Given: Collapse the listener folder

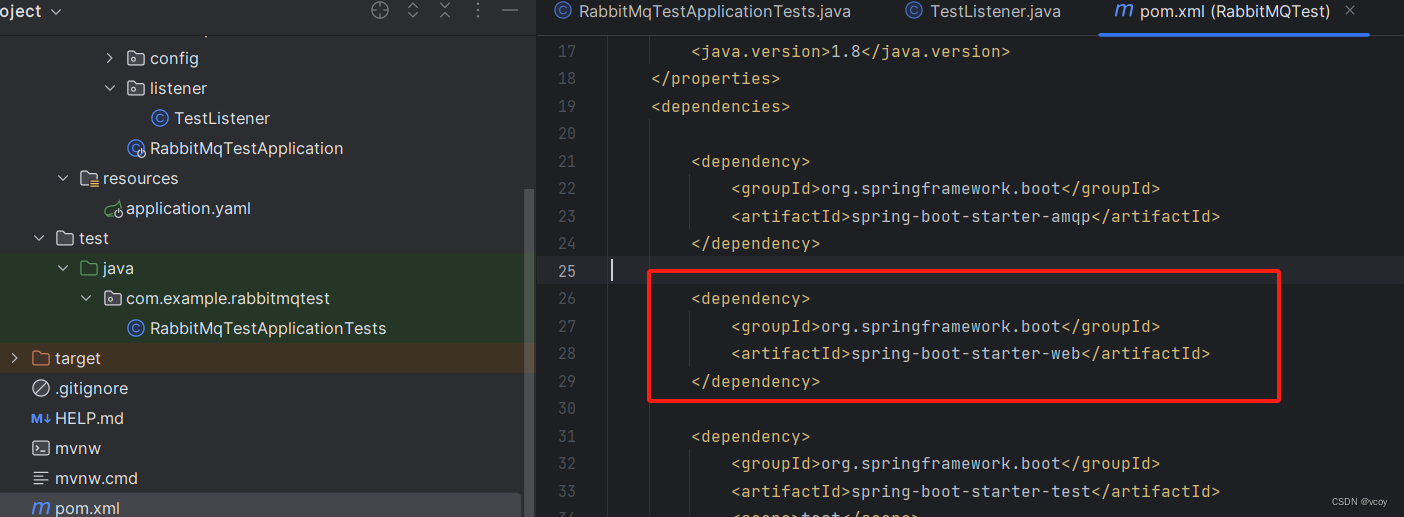Looking at the screenshot, I should (110, 88).
